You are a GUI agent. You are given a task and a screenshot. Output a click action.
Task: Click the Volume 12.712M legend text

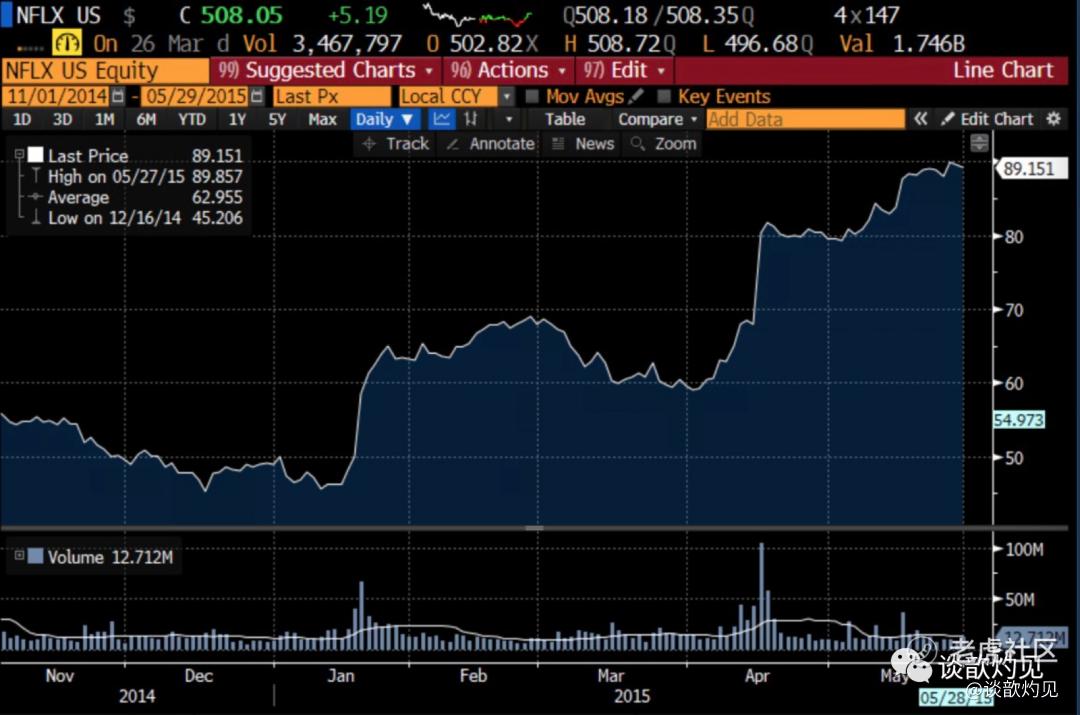tap(110, 557)
